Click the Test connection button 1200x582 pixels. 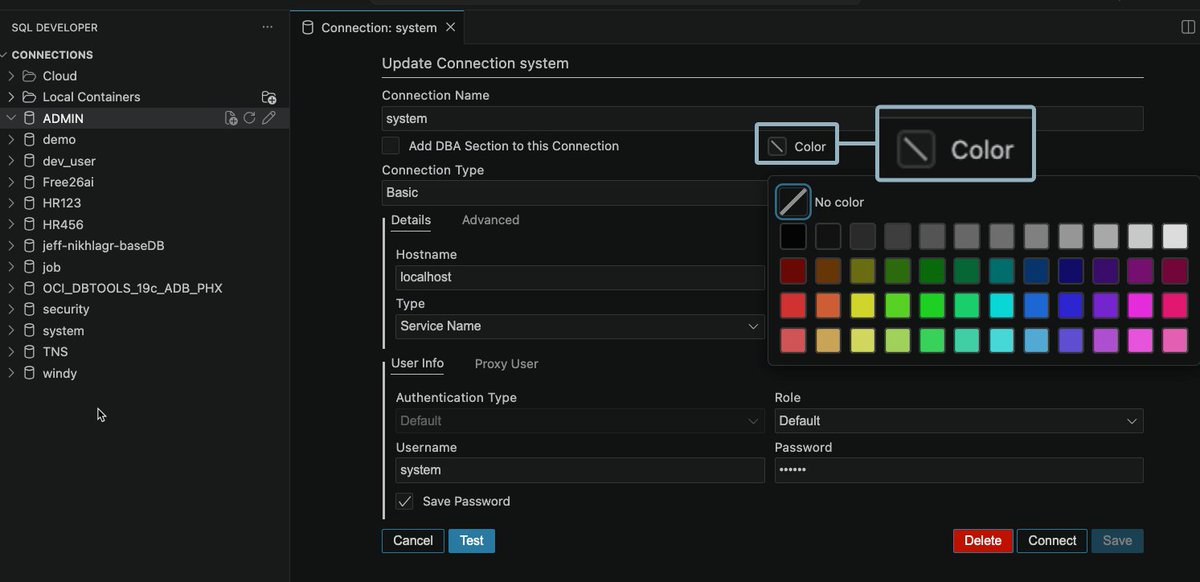pos(472,541)
